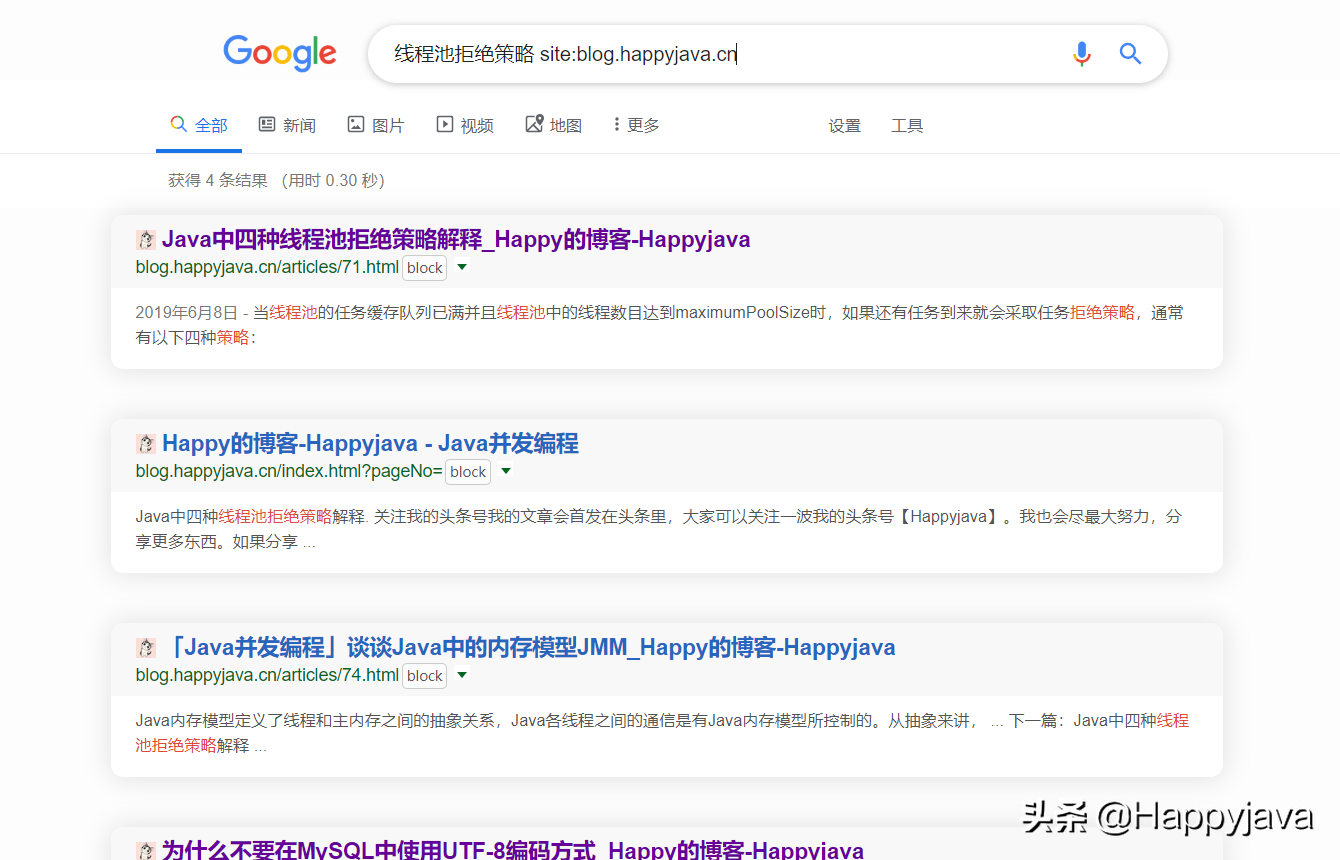Click the snippet text starting 'Java内存模型定义了线程'
The height and width of the screenshot is (860, 1340).
click(x=662, y=733)
